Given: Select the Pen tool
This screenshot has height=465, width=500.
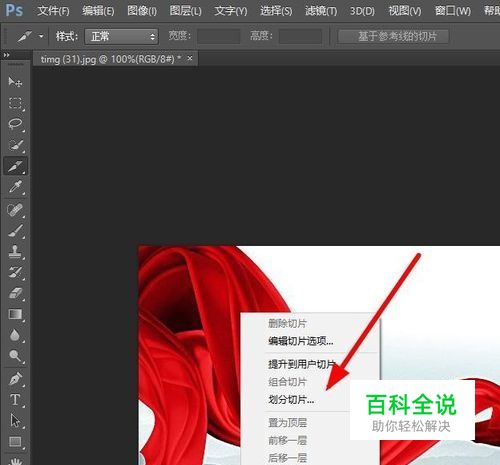Looking at the screenshot, I should pos(15,379).
